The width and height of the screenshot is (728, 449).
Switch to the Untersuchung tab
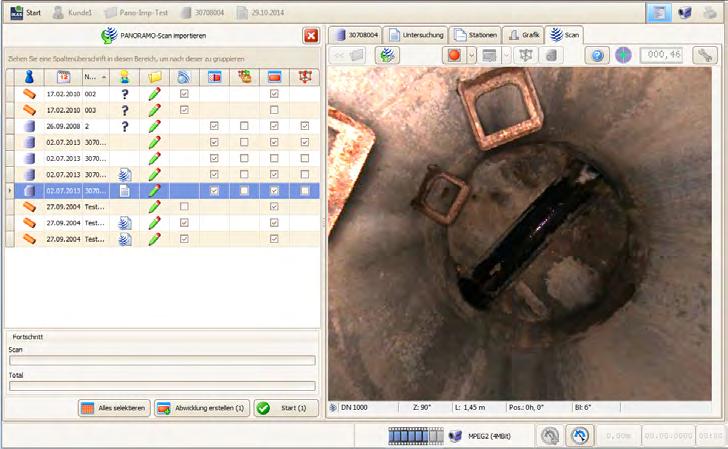(x=415, y=35)
